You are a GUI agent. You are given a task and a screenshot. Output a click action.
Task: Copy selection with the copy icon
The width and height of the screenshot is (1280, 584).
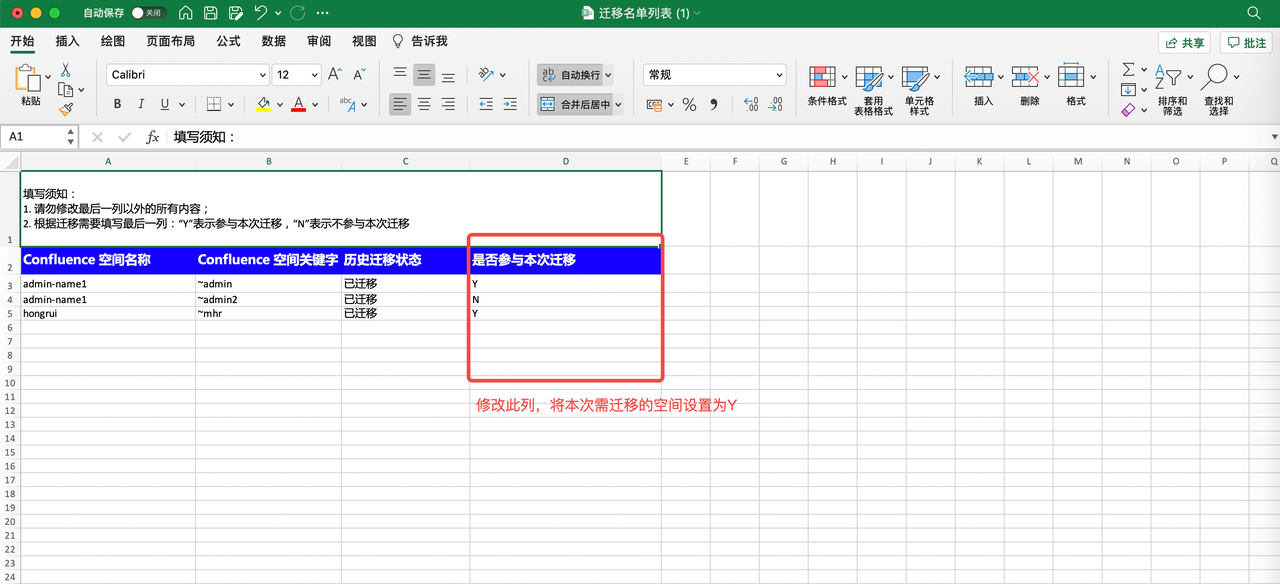coord(65,90)
